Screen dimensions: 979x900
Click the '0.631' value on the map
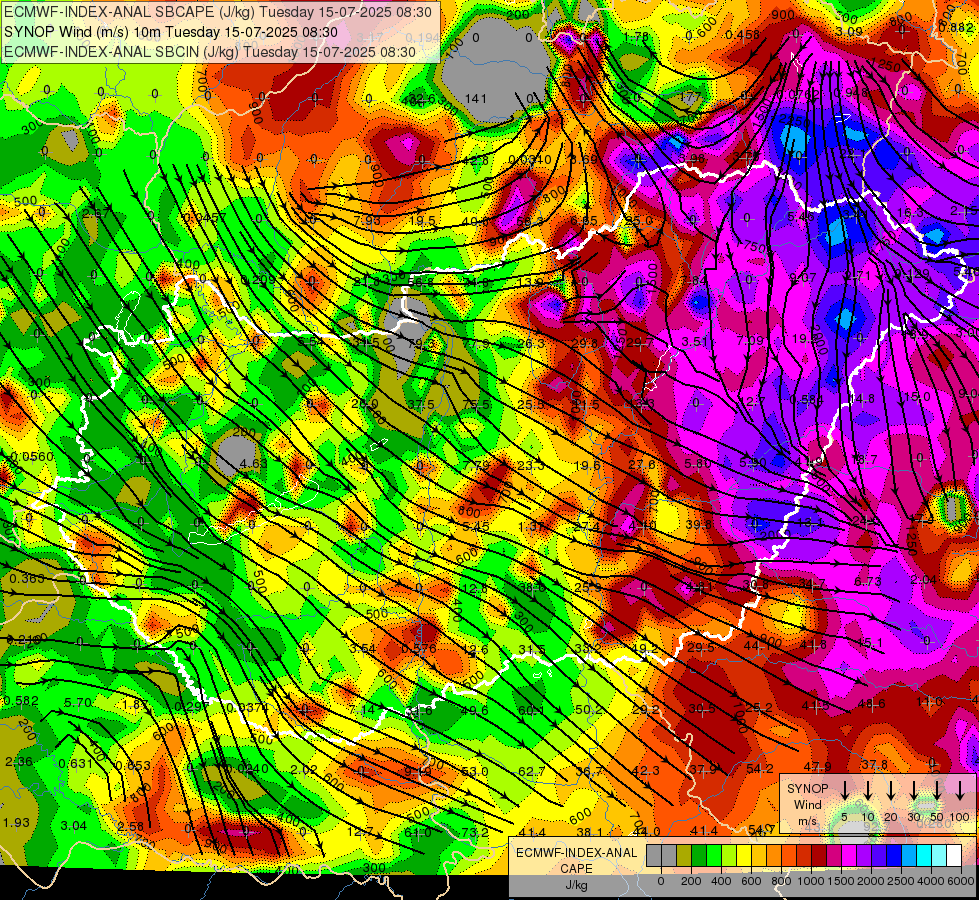[x=76, y=763]
